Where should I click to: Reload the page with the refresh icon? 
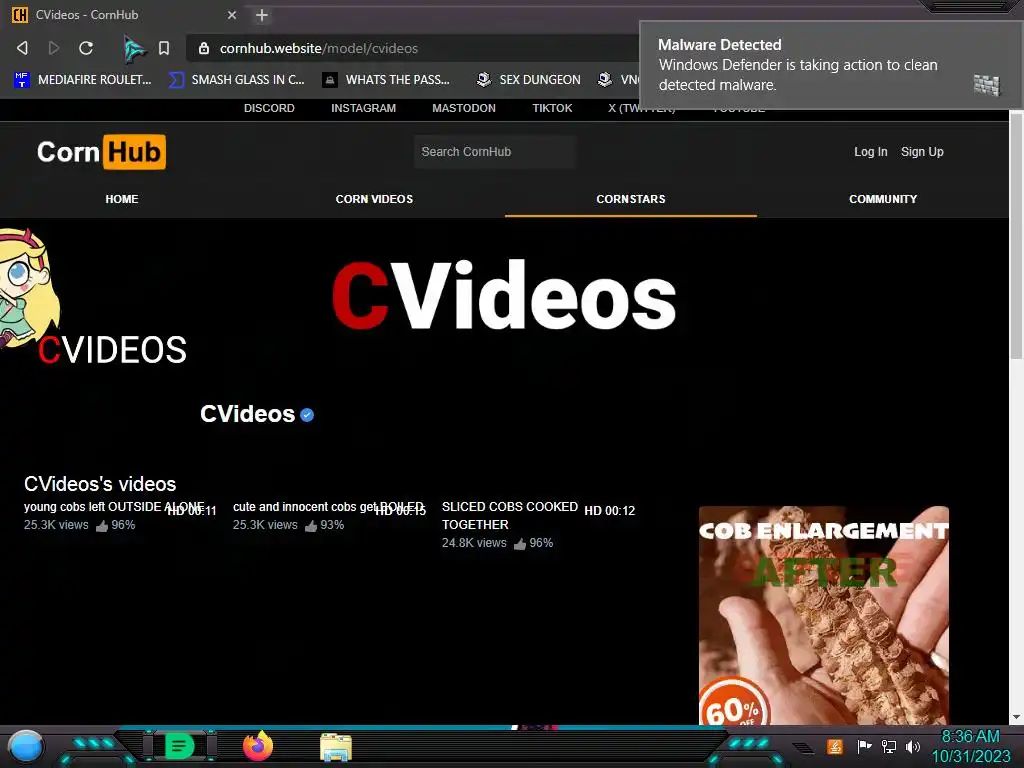pyautogui.click(x=86, y=48)
